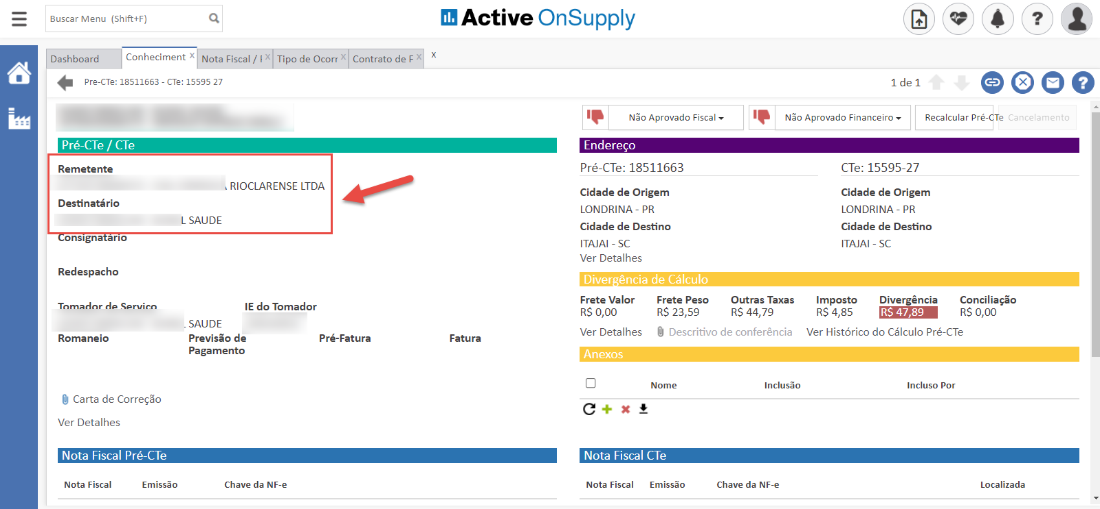
Task: Click the blue link chain icon
Action: (x=992, y=83)
